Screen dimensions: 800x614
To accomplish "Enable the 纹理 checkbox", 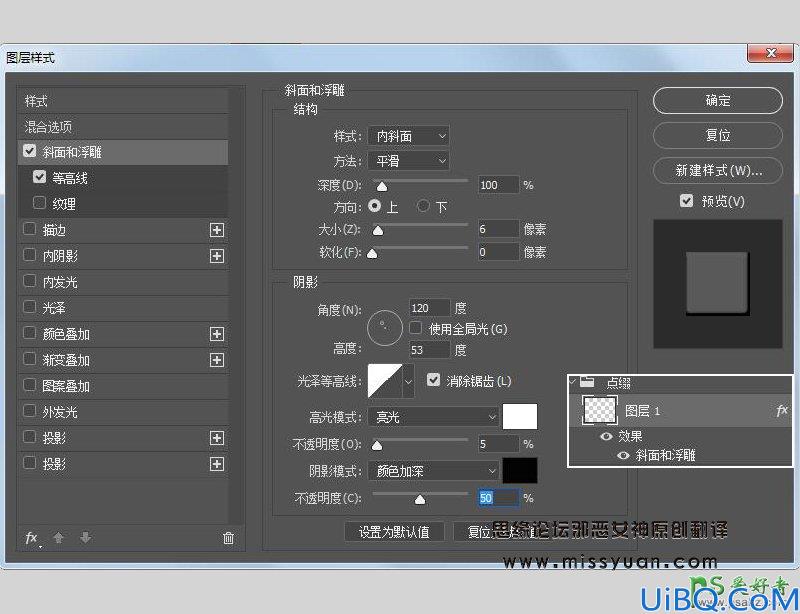I will click(x=39, y=203).
